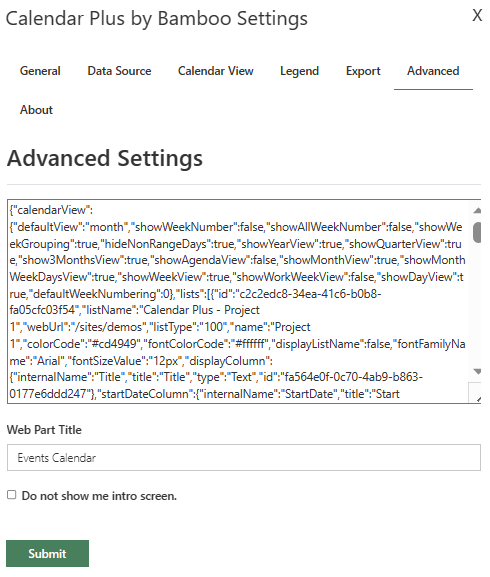Focus the Web Part Title field
The height and width of the screenshot is (577, 490).
pyautogui.click(x=244, y=457)
